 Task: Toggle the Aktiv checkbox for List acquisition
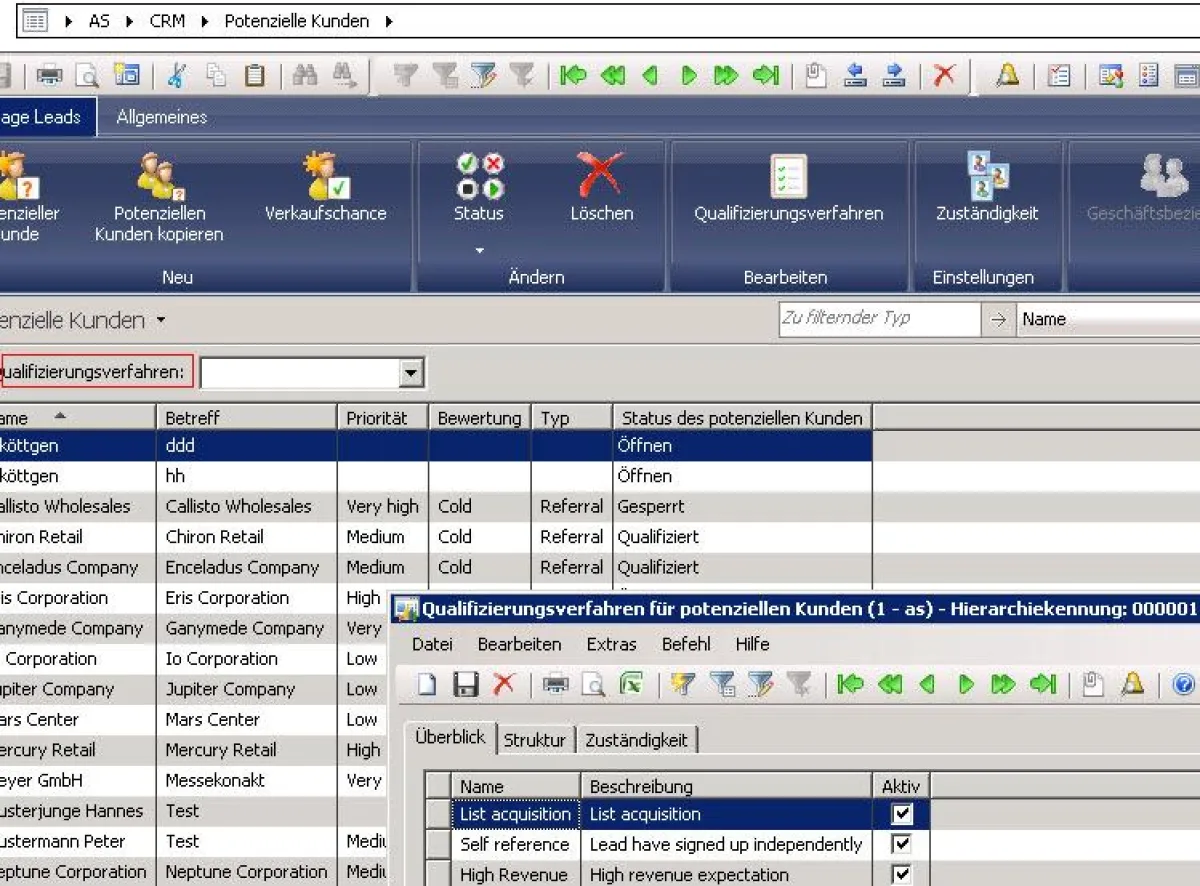point(901,815)
